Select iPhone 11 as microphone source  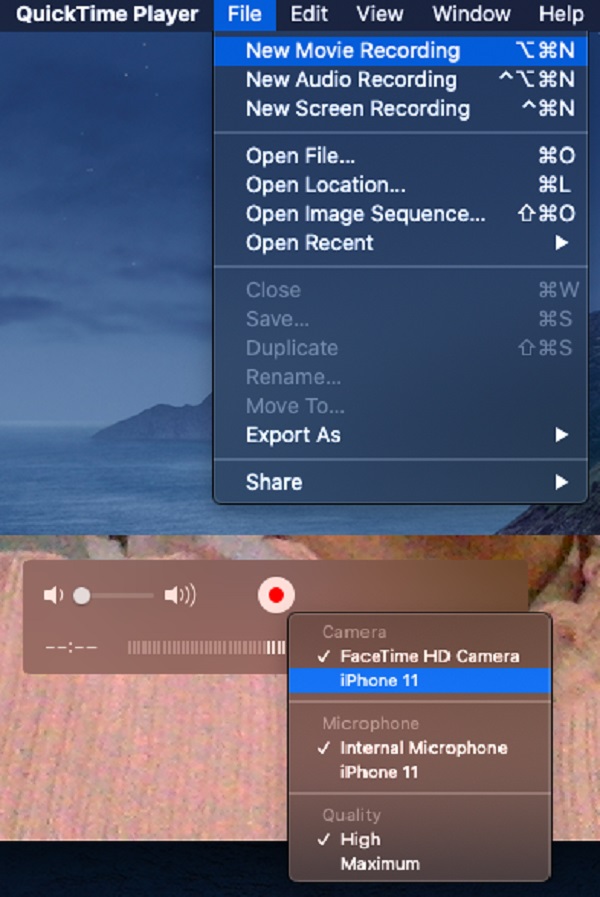pyautogui.click(x=419, y=772)
